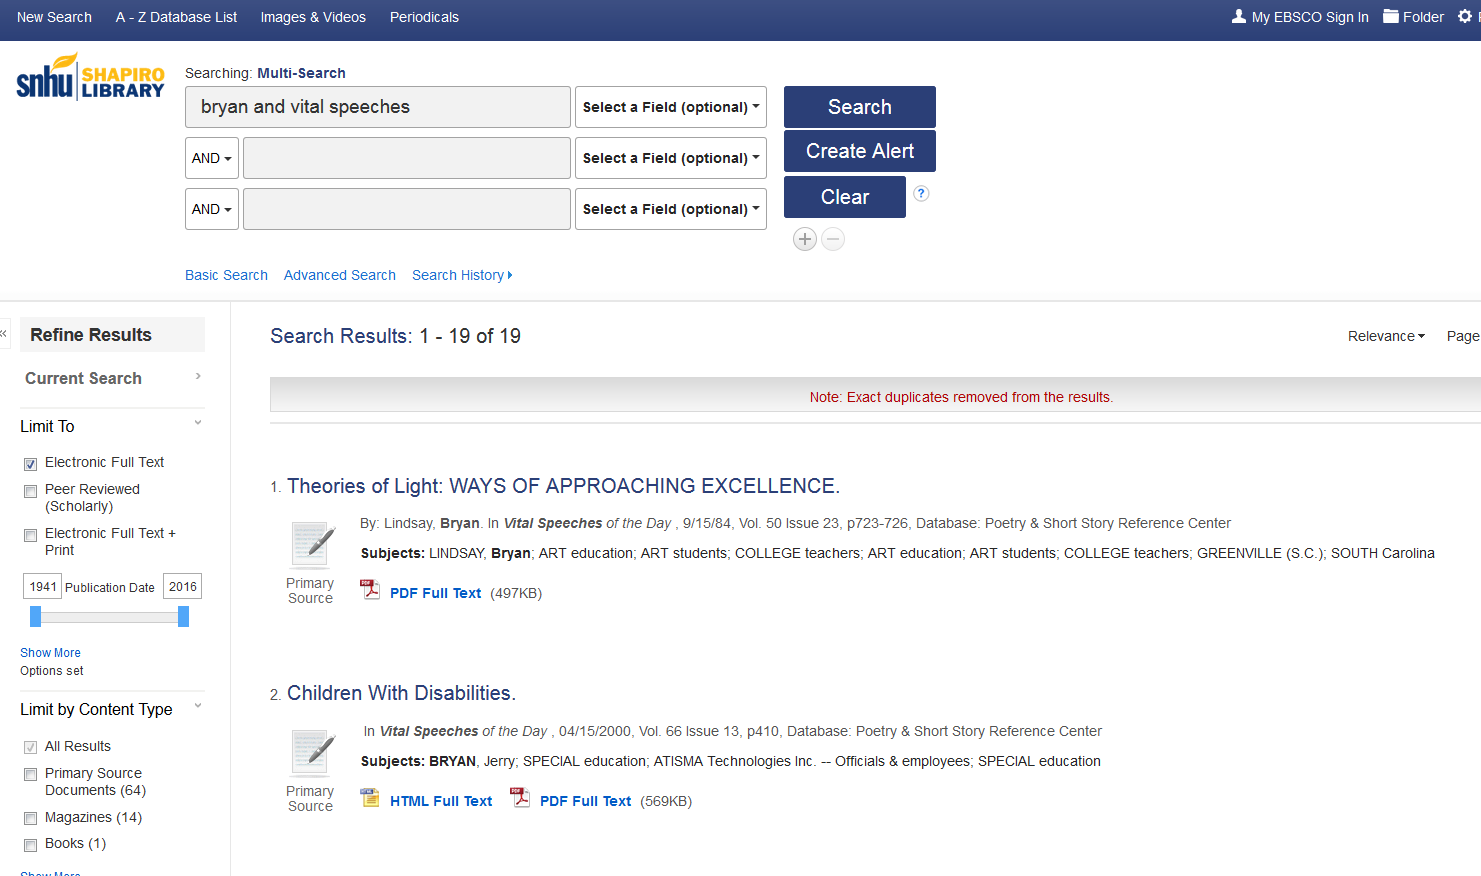This screenshot has width=1481, height=876.
Task: Click the third empty search field
Action: tap(407, 209)
